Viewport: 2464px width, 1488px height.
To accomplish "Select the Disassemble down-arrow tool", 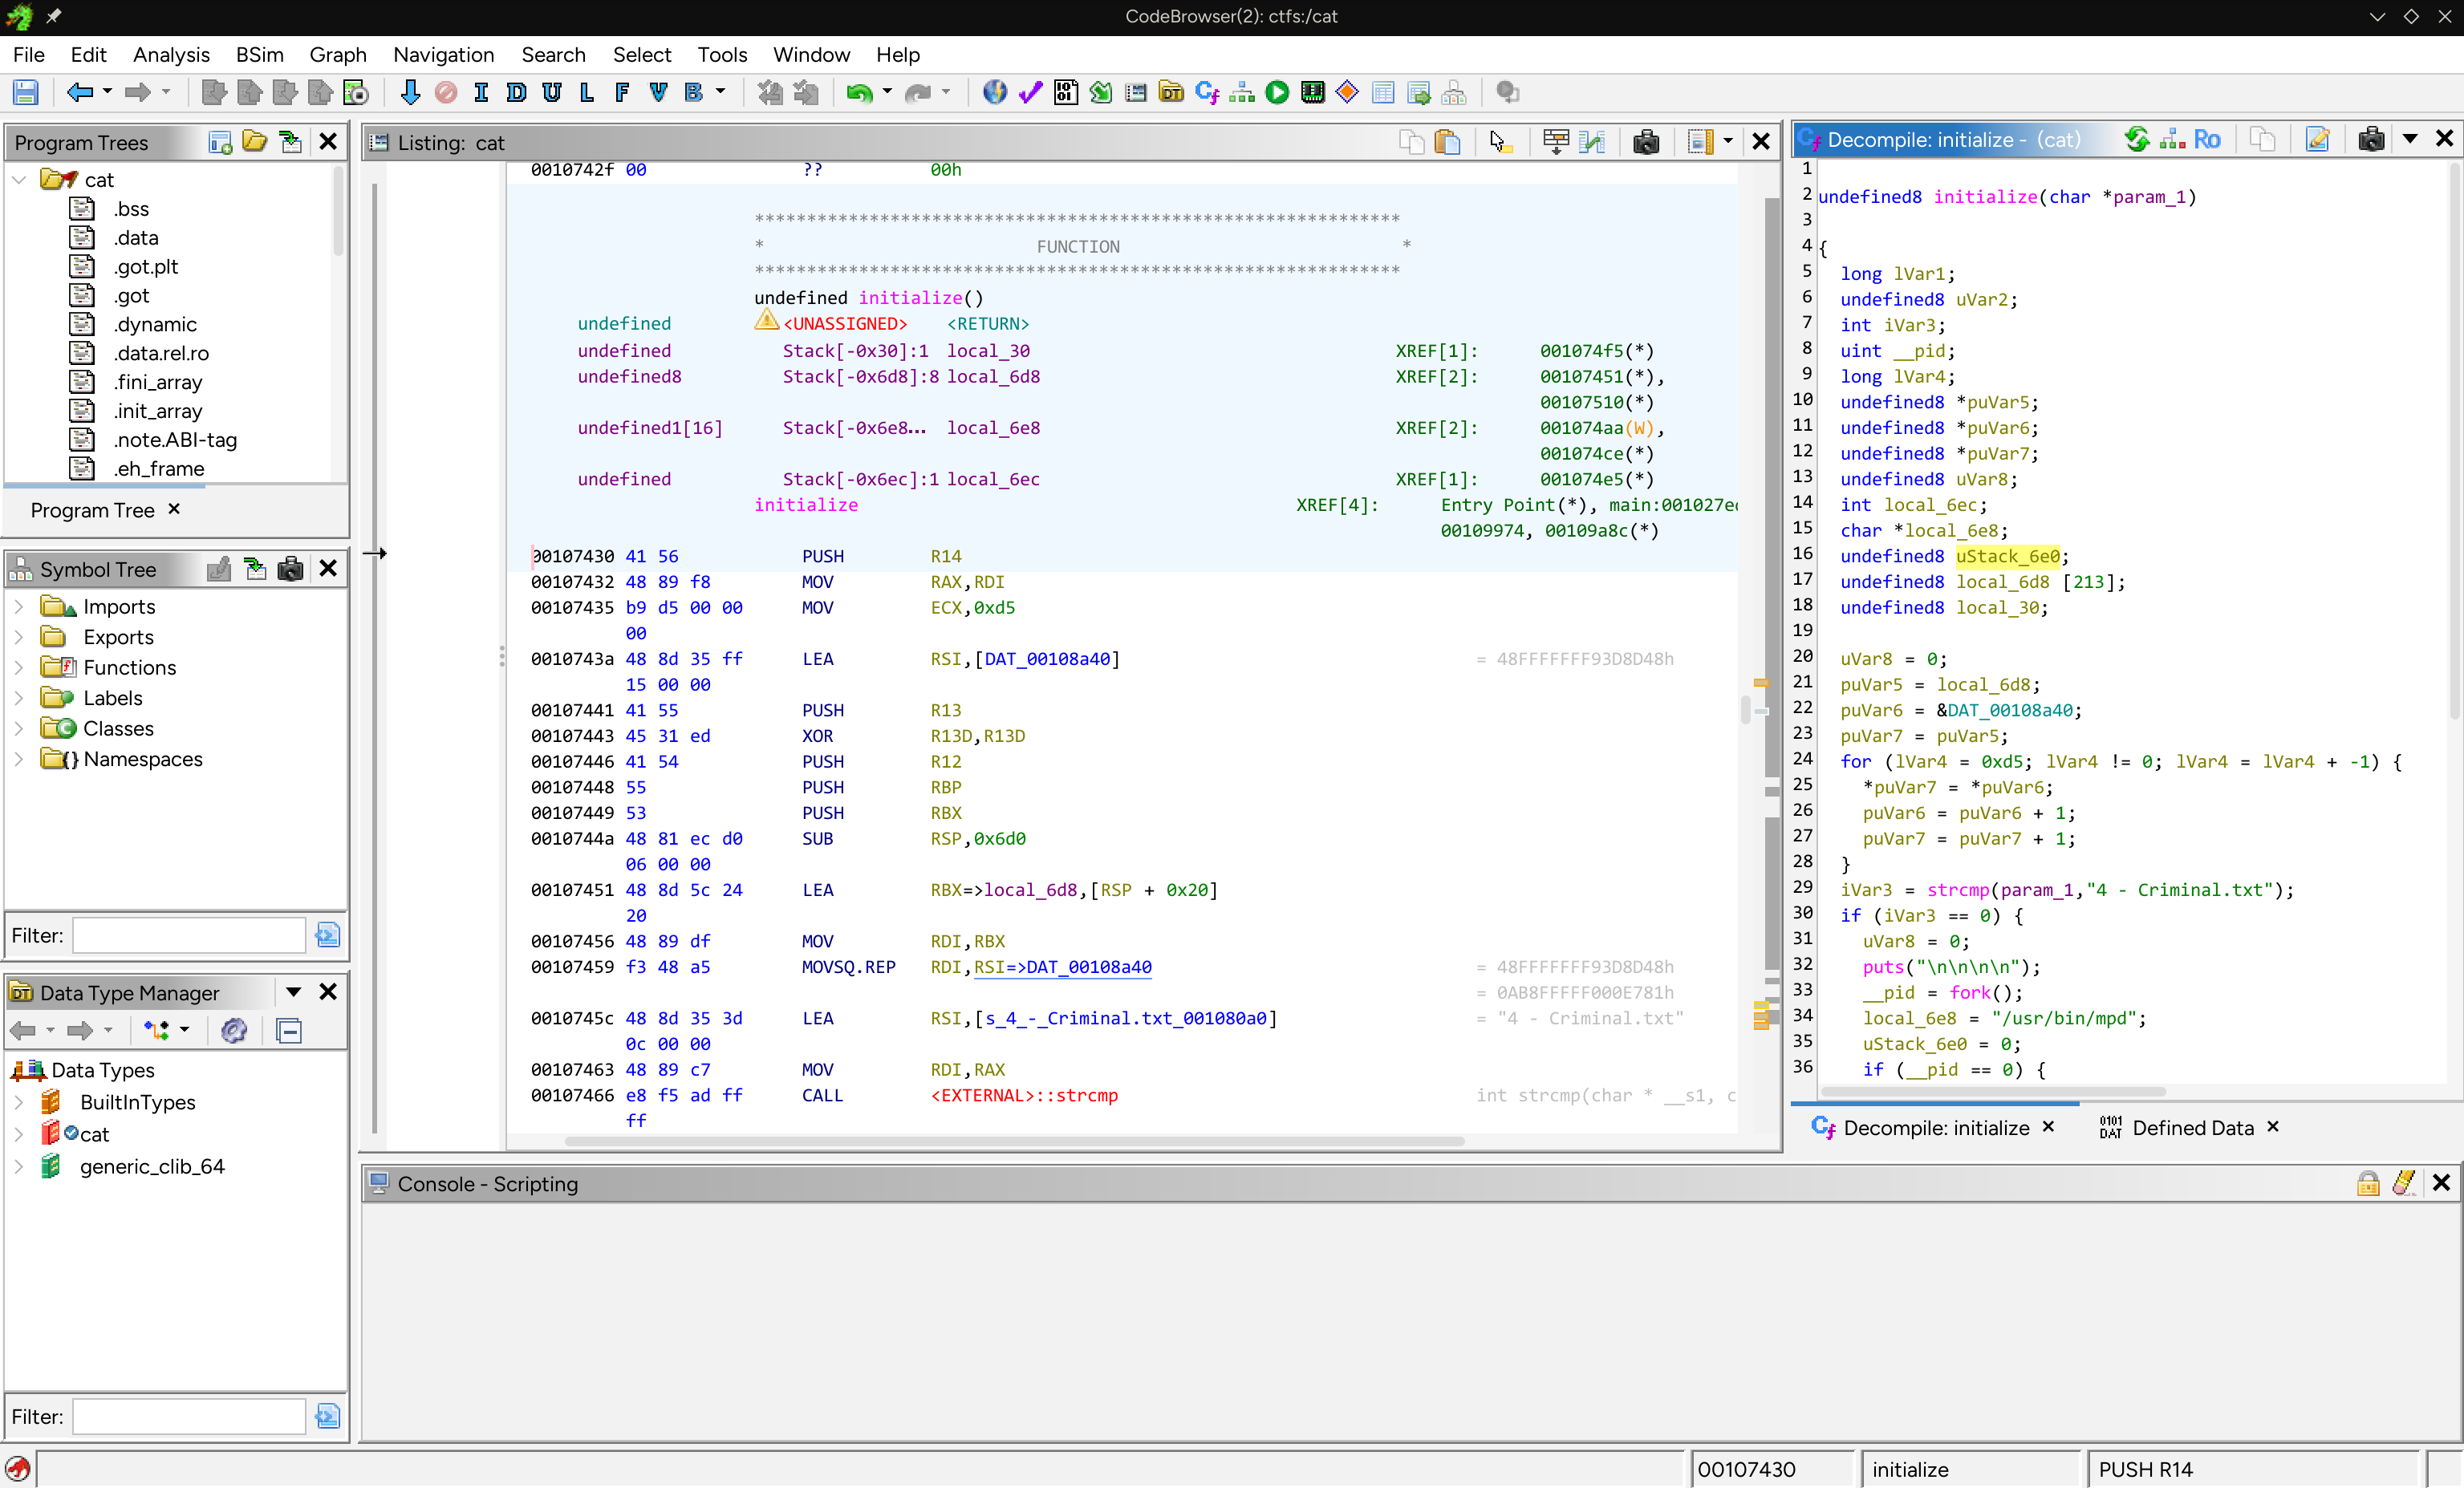I will (411, 92).
